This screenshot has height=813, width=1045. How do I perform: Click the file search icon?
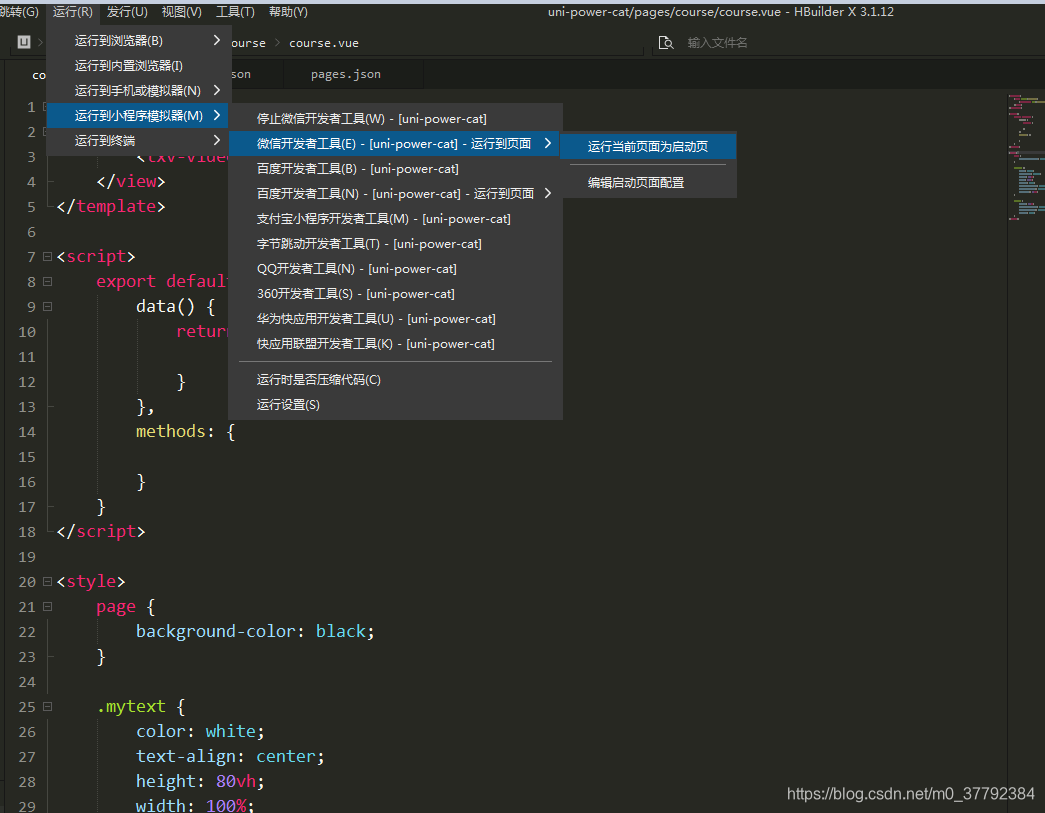coord(666,43)
